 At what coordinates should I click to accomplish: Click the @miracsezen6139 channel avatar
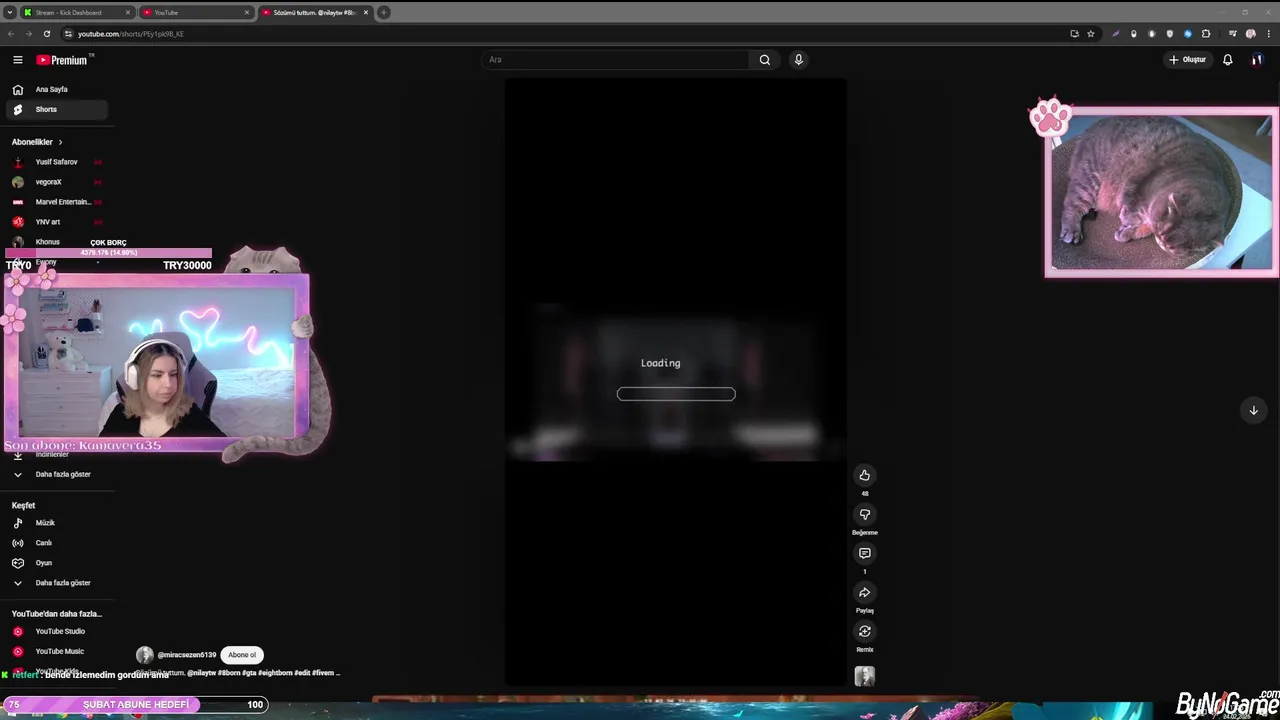(145, 655)
